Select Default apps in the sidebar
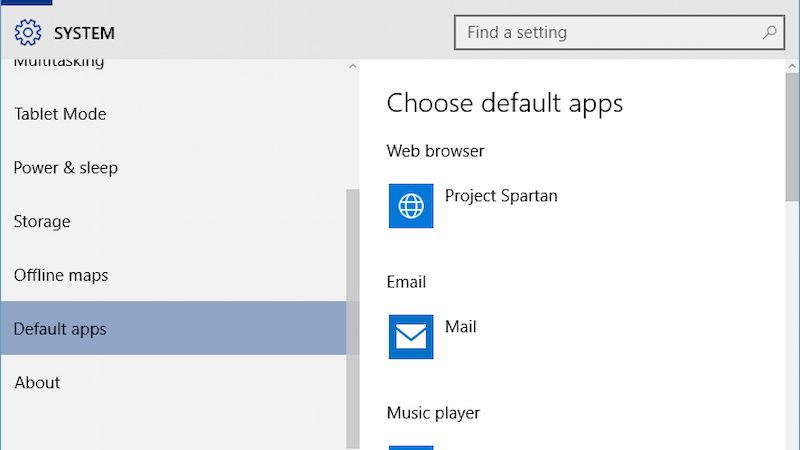 click(x=173, y=328)
